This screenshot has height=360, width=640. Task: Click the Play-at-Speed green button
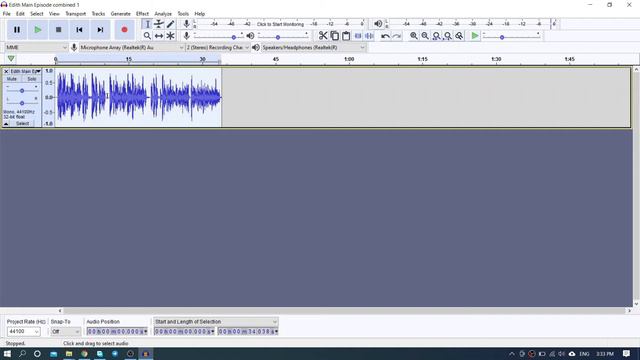point(475,36)
